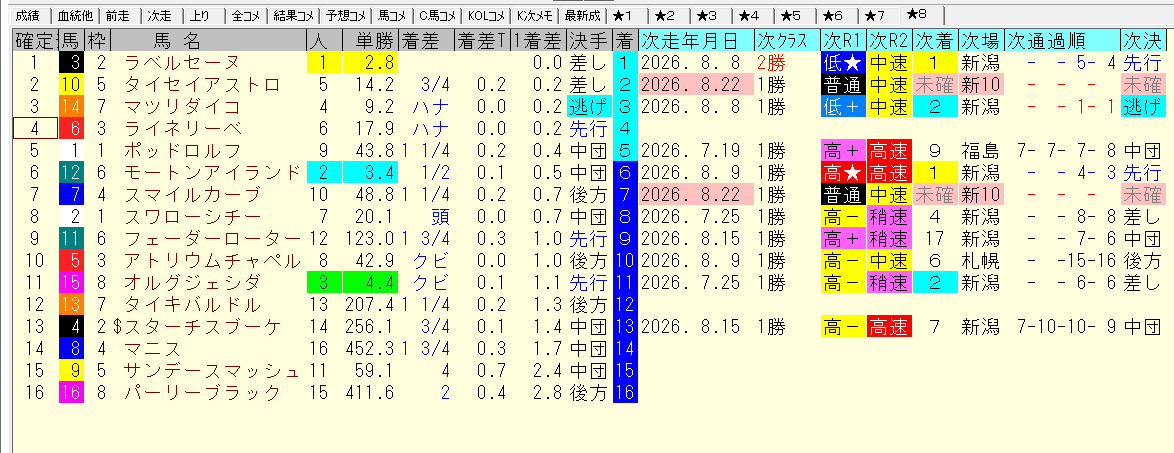Open the ★4 tab

click(x=748, y=15)
